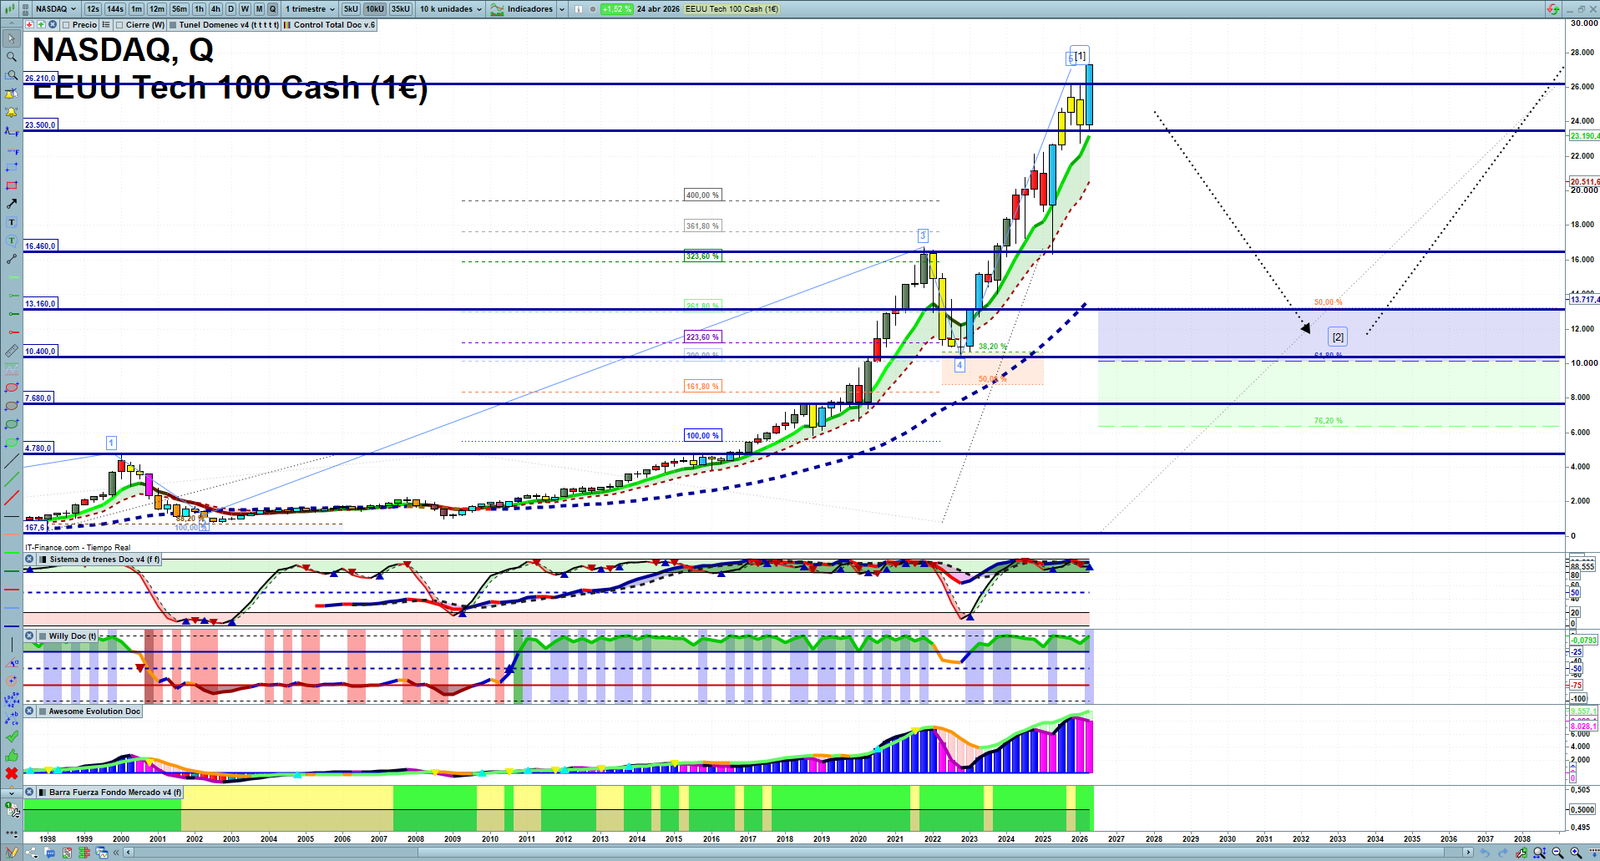Switch to 144s timeframe
The height and width of the screenshot is (861, 1600).
coord(115,9)
